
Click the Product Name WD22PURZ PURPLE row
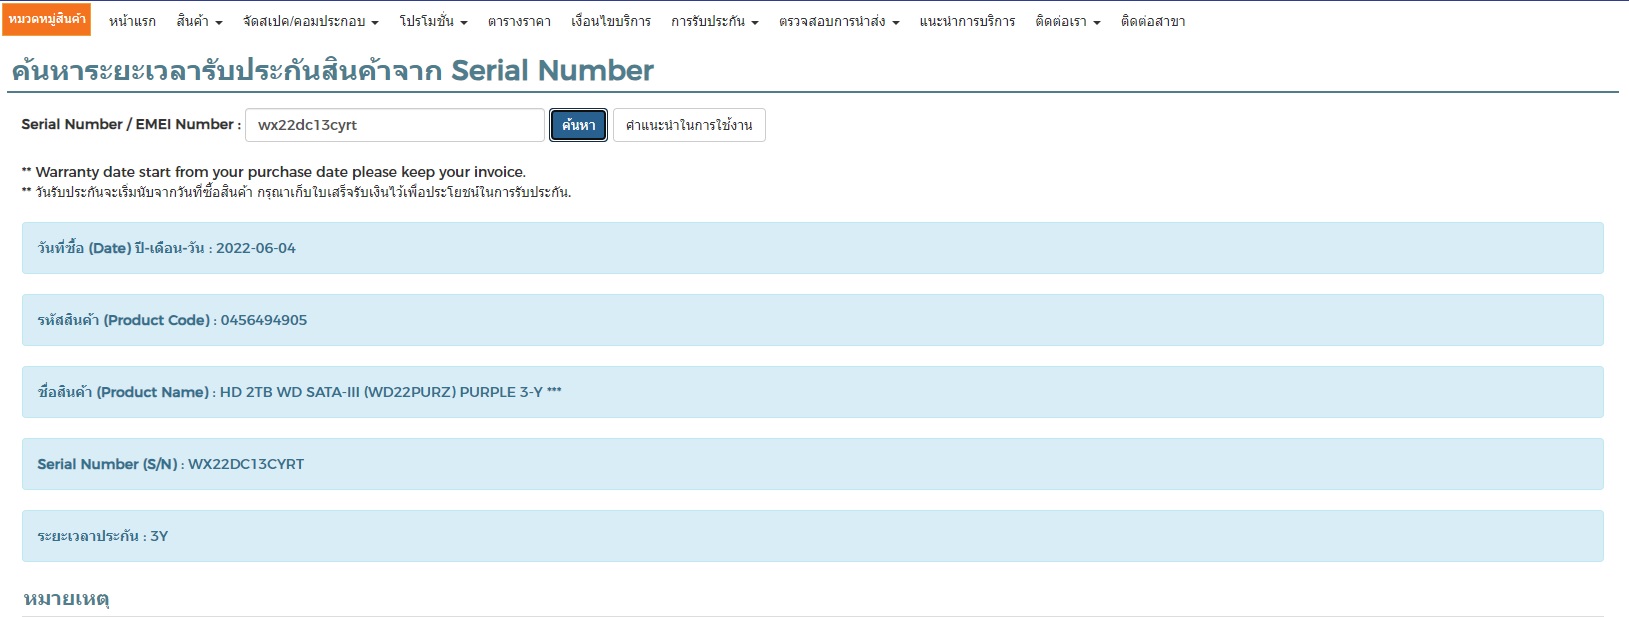(812, 392)
